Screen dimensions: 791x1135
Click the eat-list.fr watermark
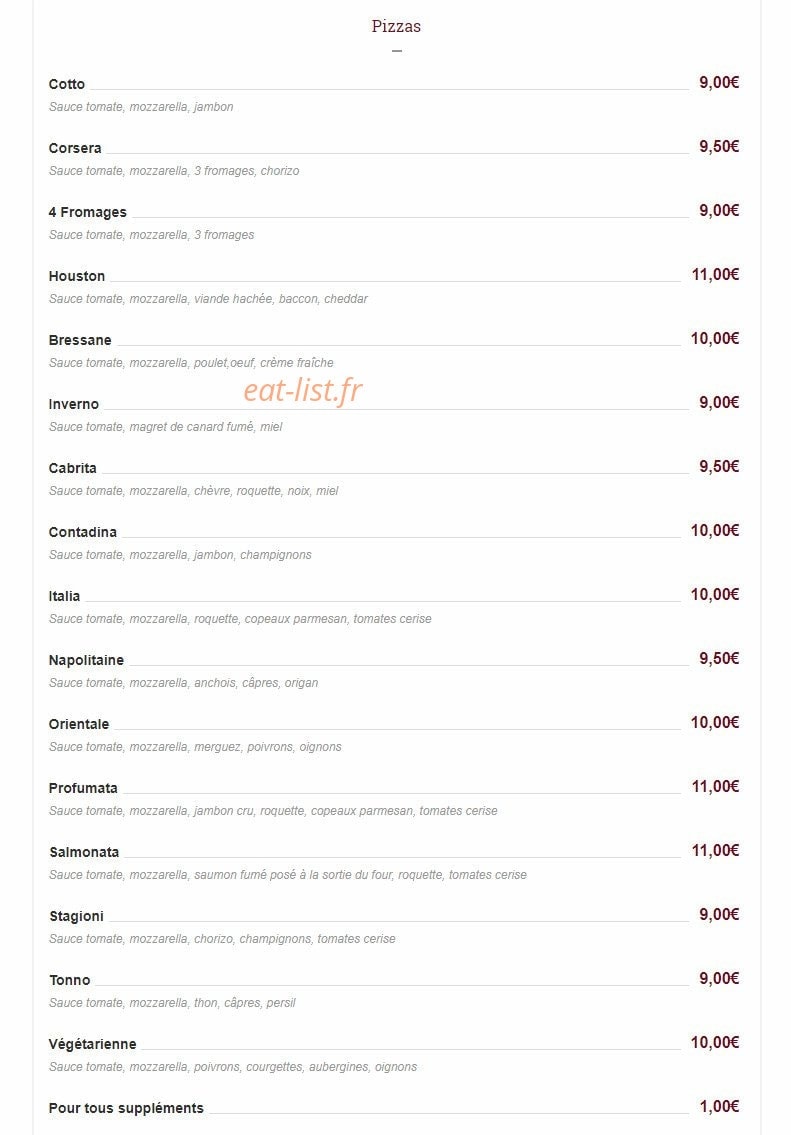[x=303, y=391]
